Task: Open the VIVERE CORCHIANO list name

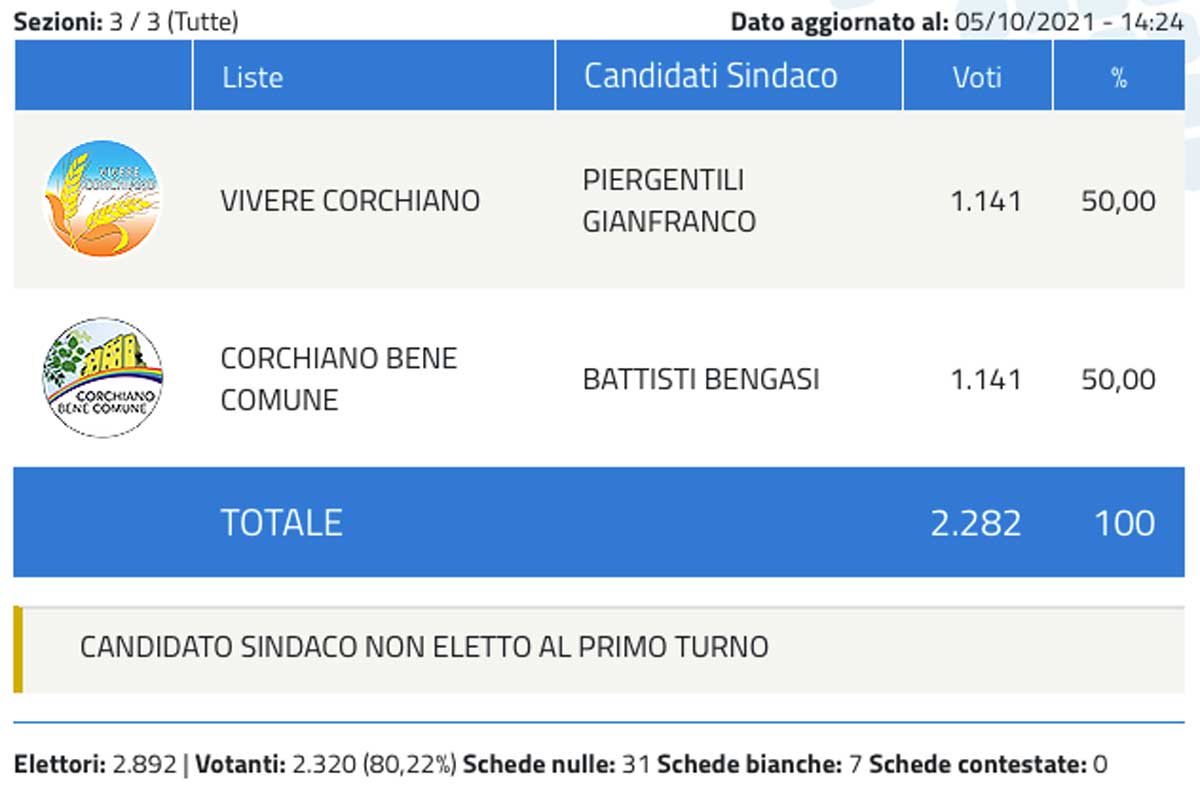Action: coord(350,201)
